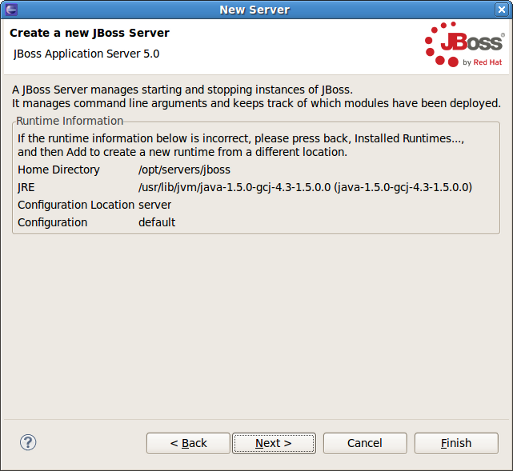Screen dimensions: 513x471
Task: Click 'and then Add to create' text line
Action: pos(182,152)
